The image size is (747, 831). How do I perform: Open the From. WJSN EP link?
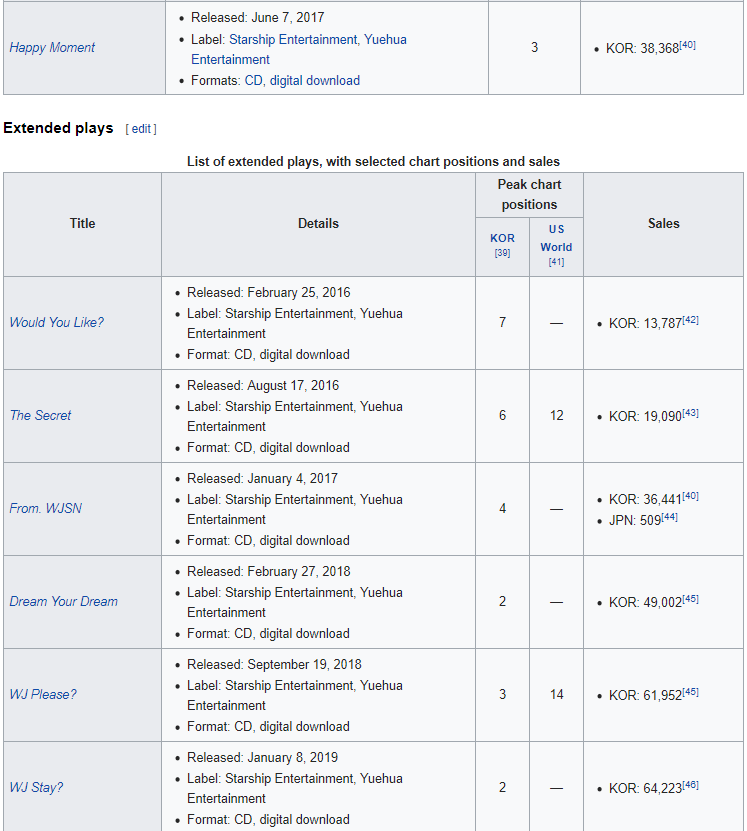coord(46,509)
